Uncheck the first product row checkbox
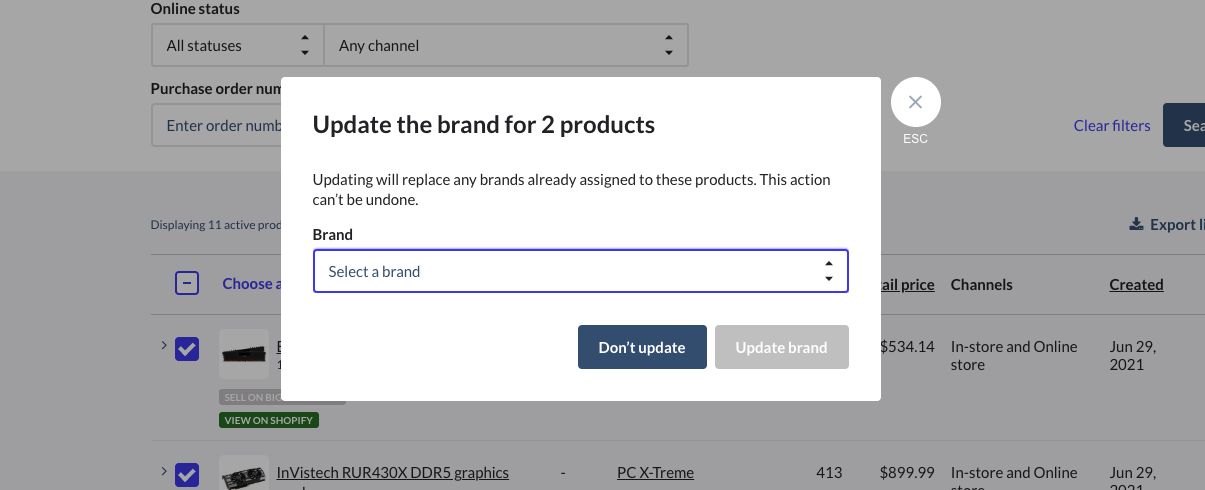The width and height of the screenshot is (1205, 490). pyautogui.click(x=187, y=349)
